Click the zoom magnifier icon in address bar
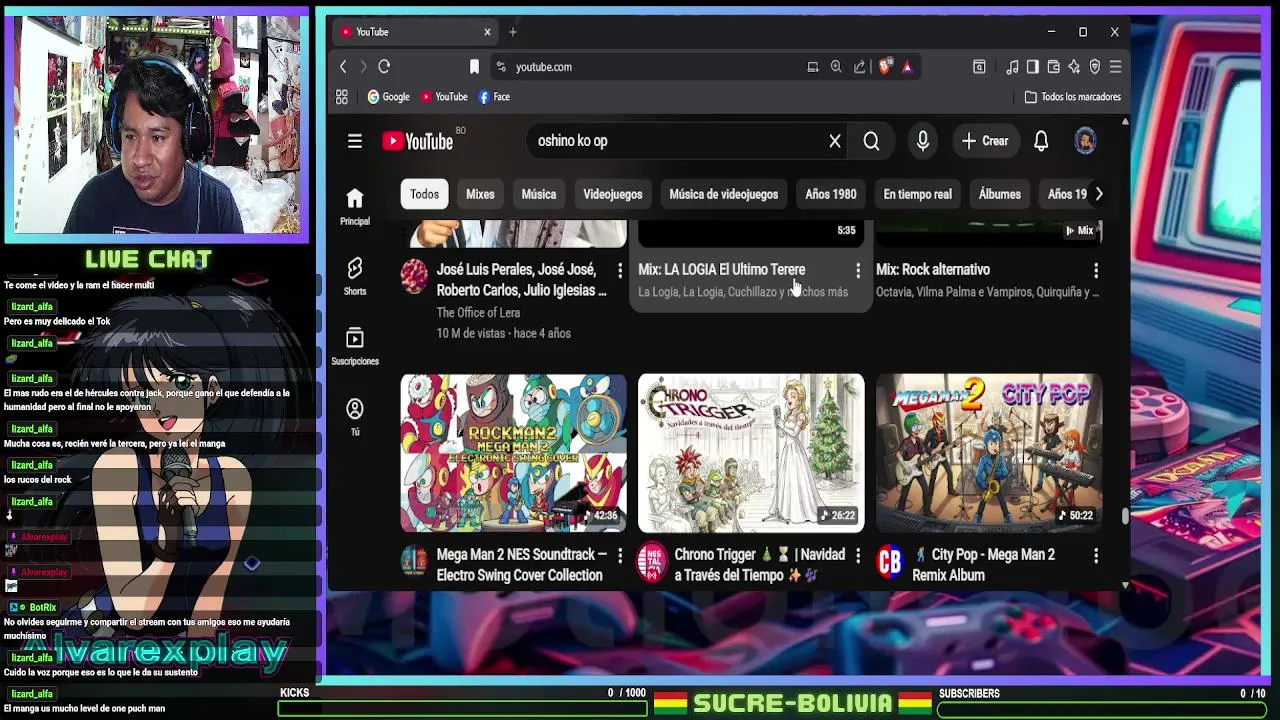Image resolution: width=1280 pixels, height=720 pixels. point(836,67)
